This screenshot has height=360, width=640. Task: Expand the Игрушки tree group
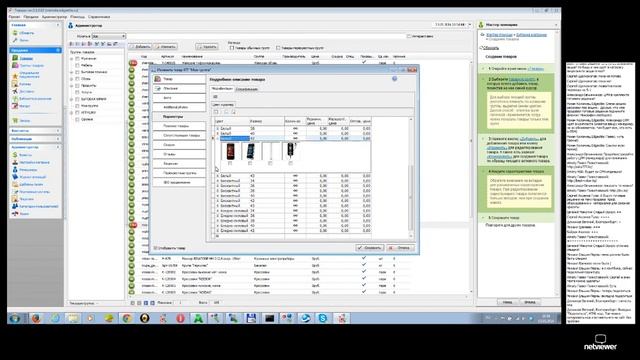(x=72, y=113)
